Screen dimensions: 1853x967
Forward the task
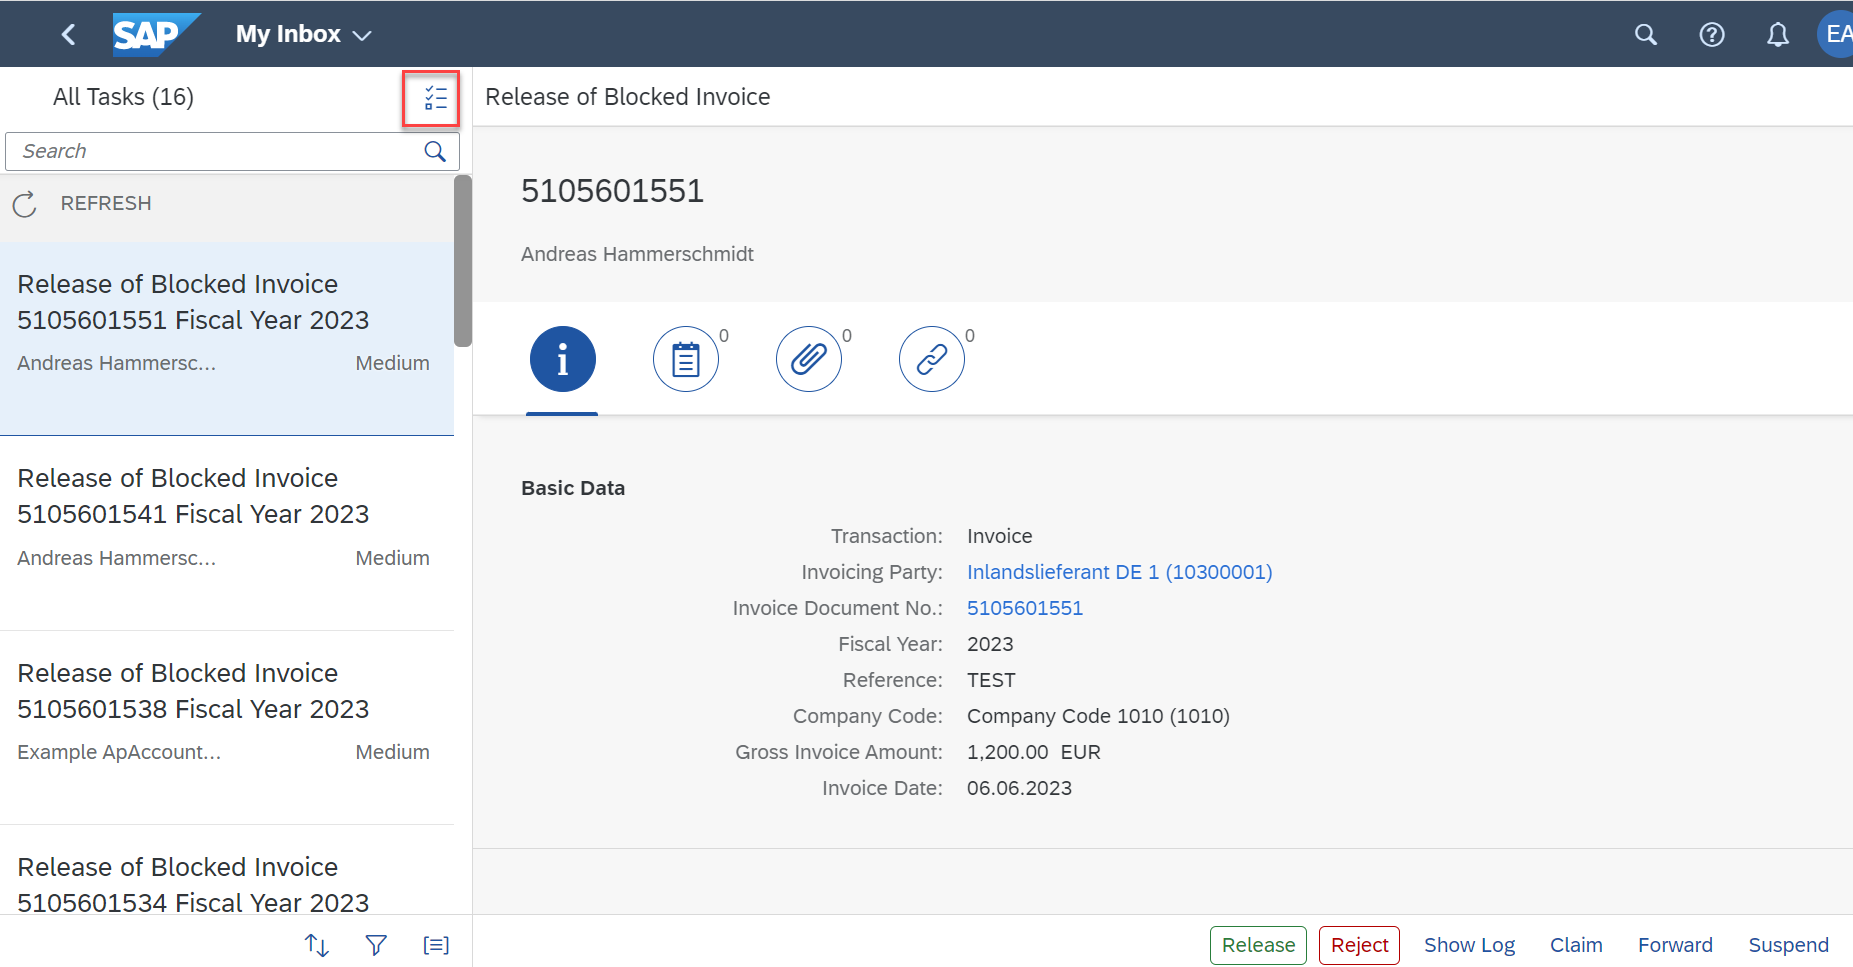pyautogui.click(x=1675, y=945)
